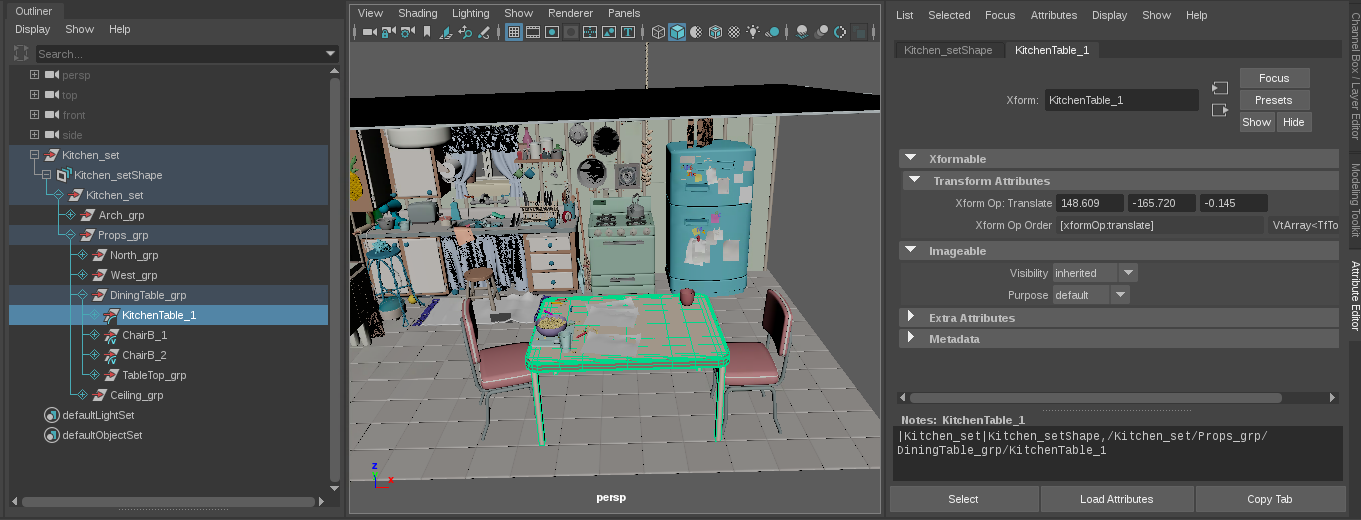Viewport: 1361px width, 520px height.
Task: Click the Copy Tab button
Action: pyautogui.click(x=1270, y=499)
